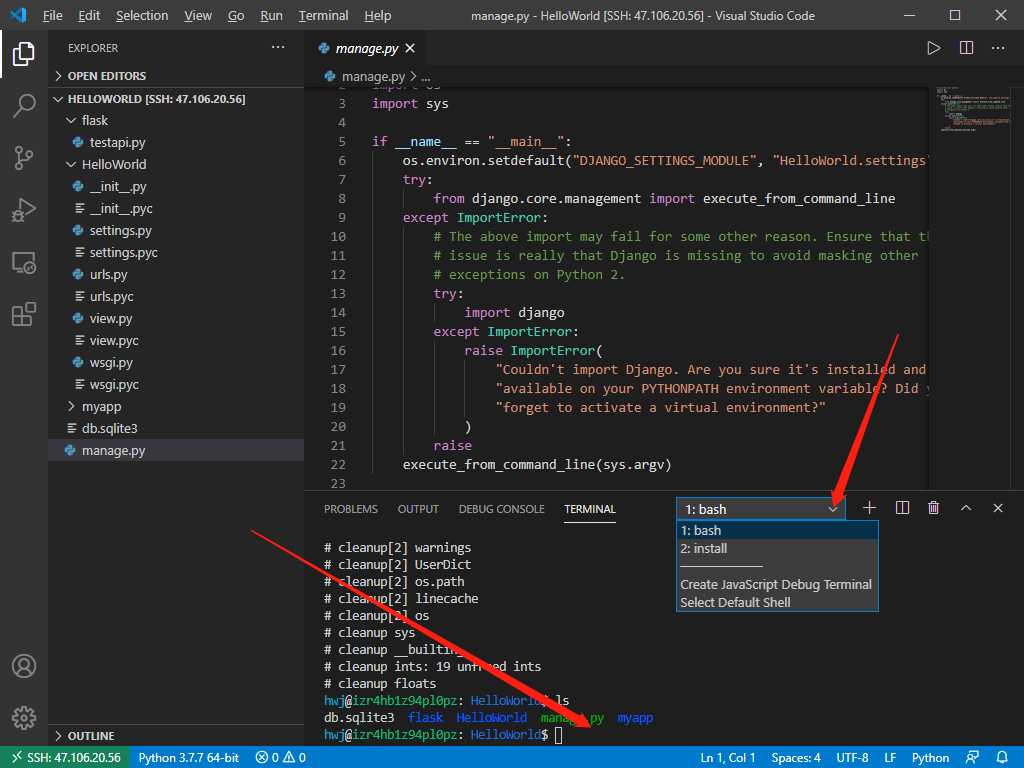Open the Manage gear icon
The width and height of the screenshot is (1024, 768).
point(24,718)
